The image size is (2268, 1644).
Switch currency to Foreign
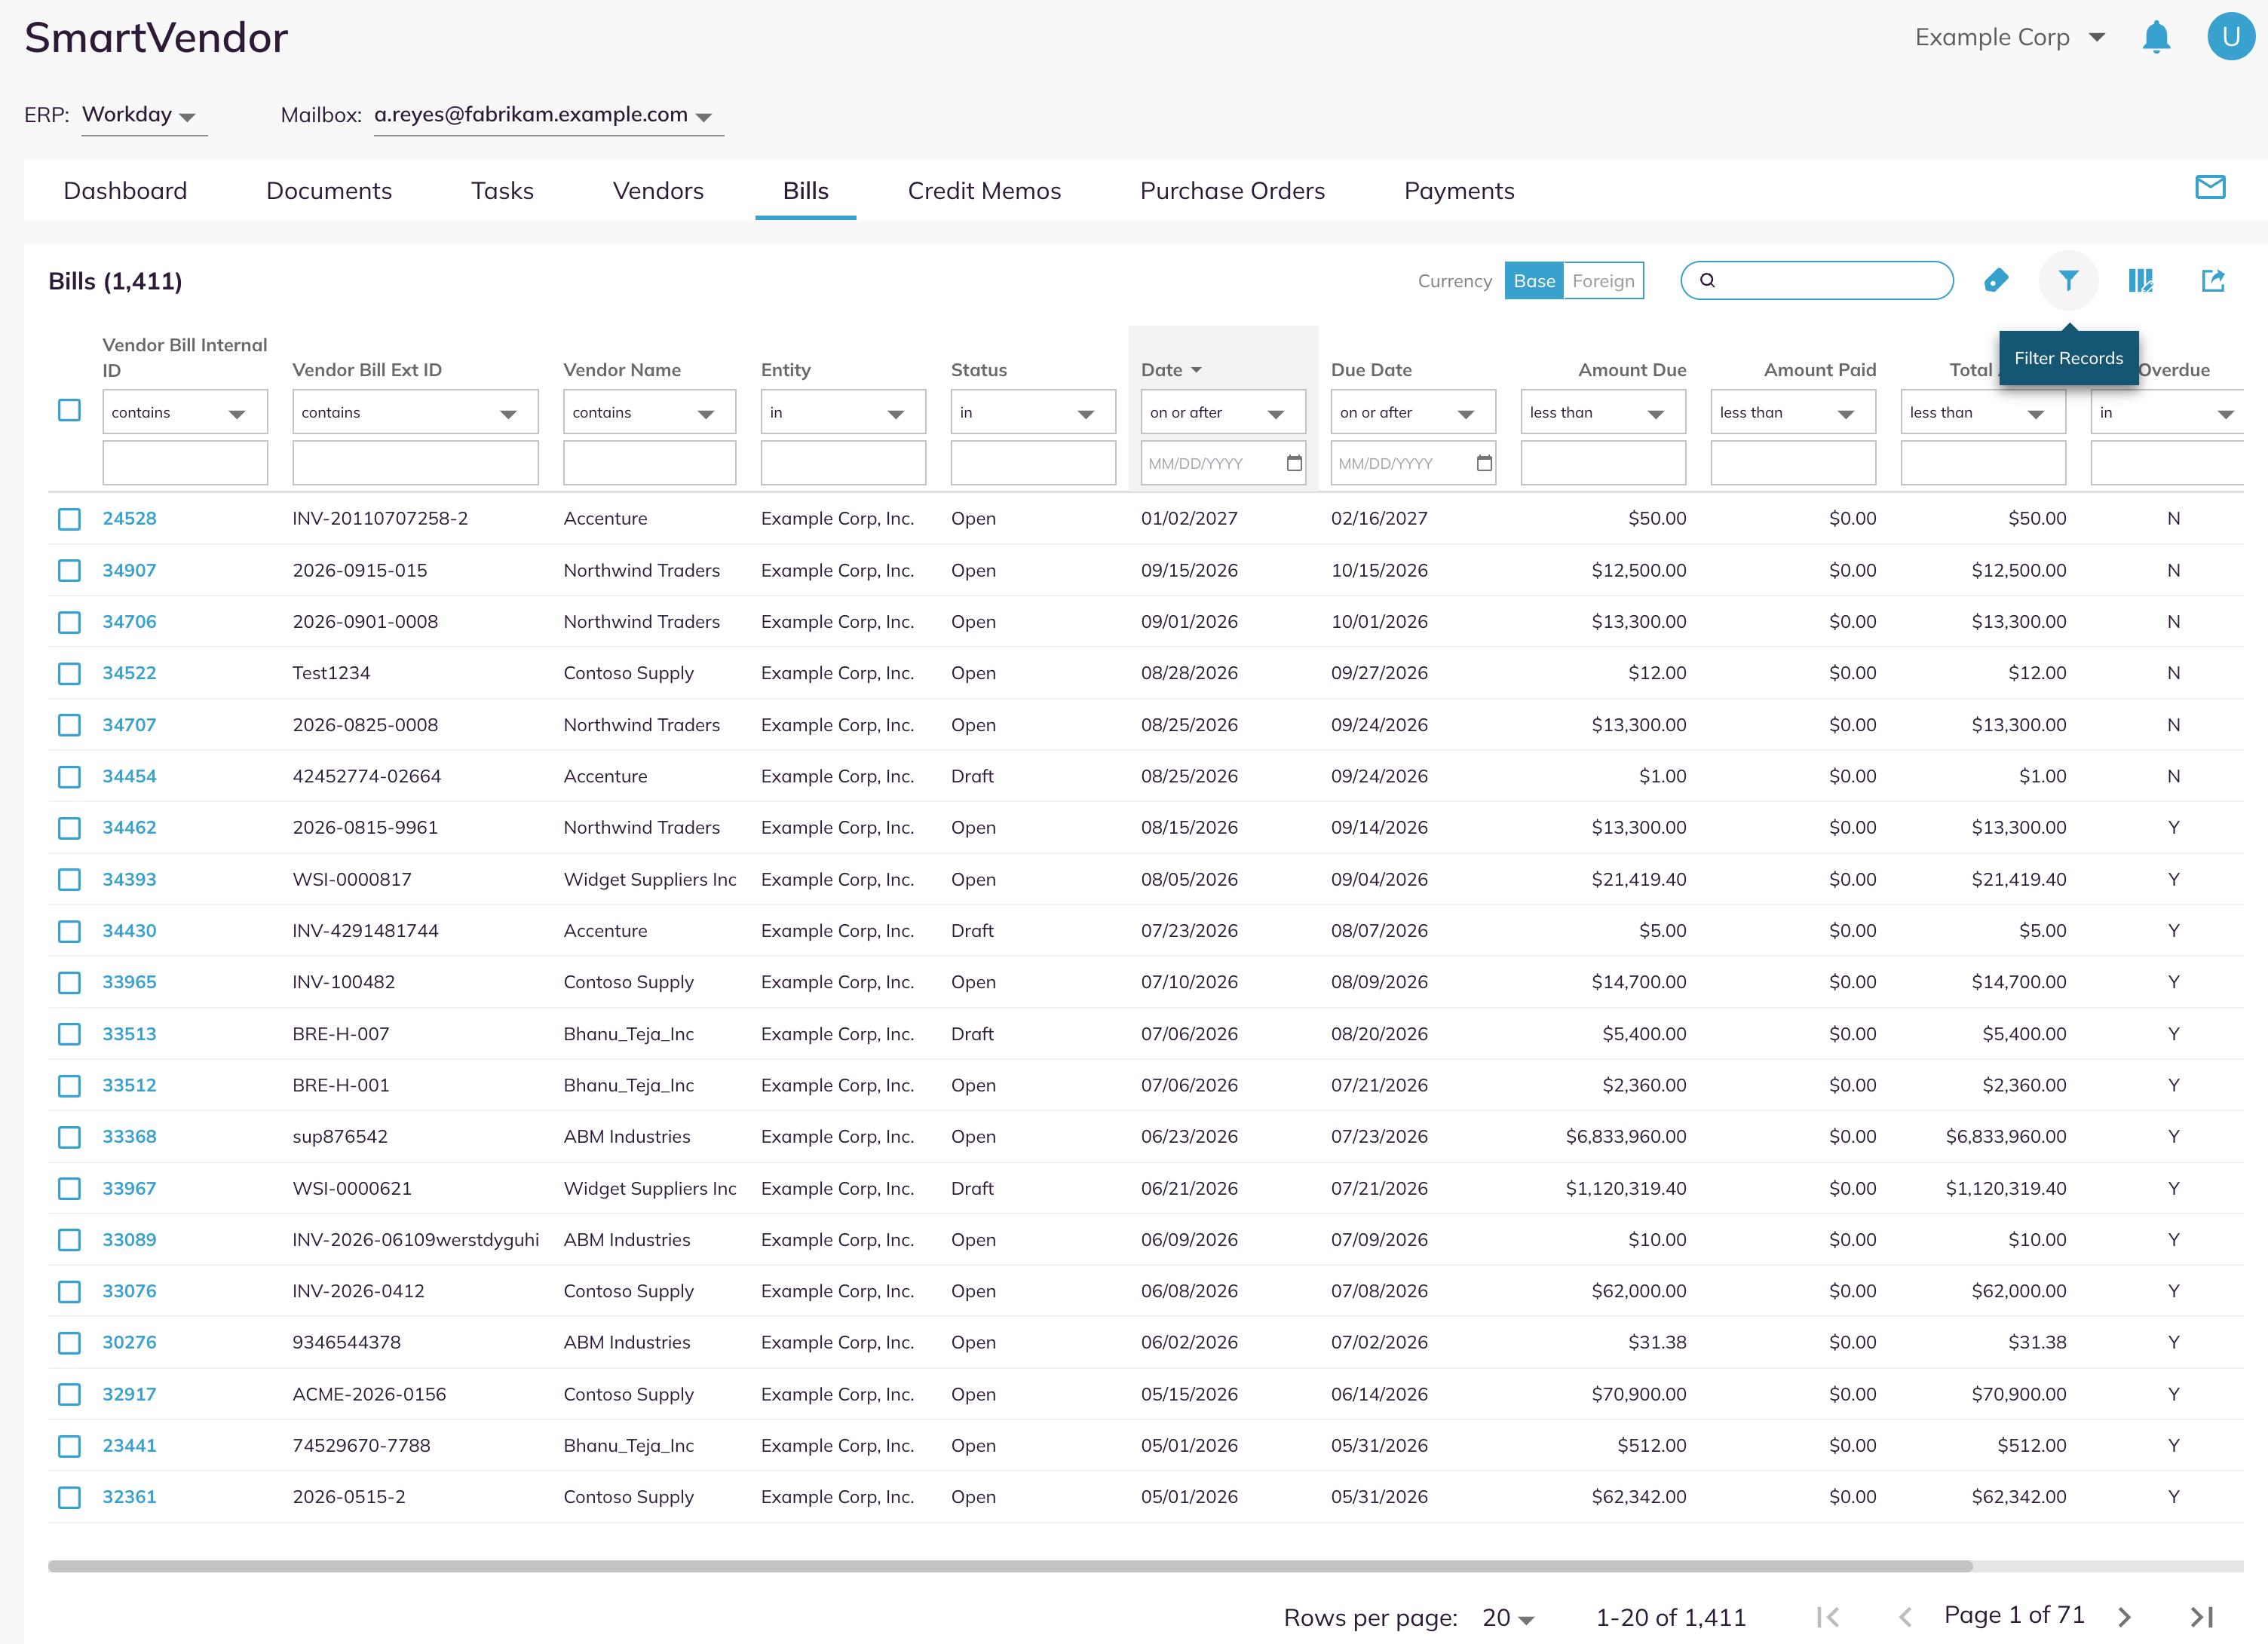pos(1603,281)
